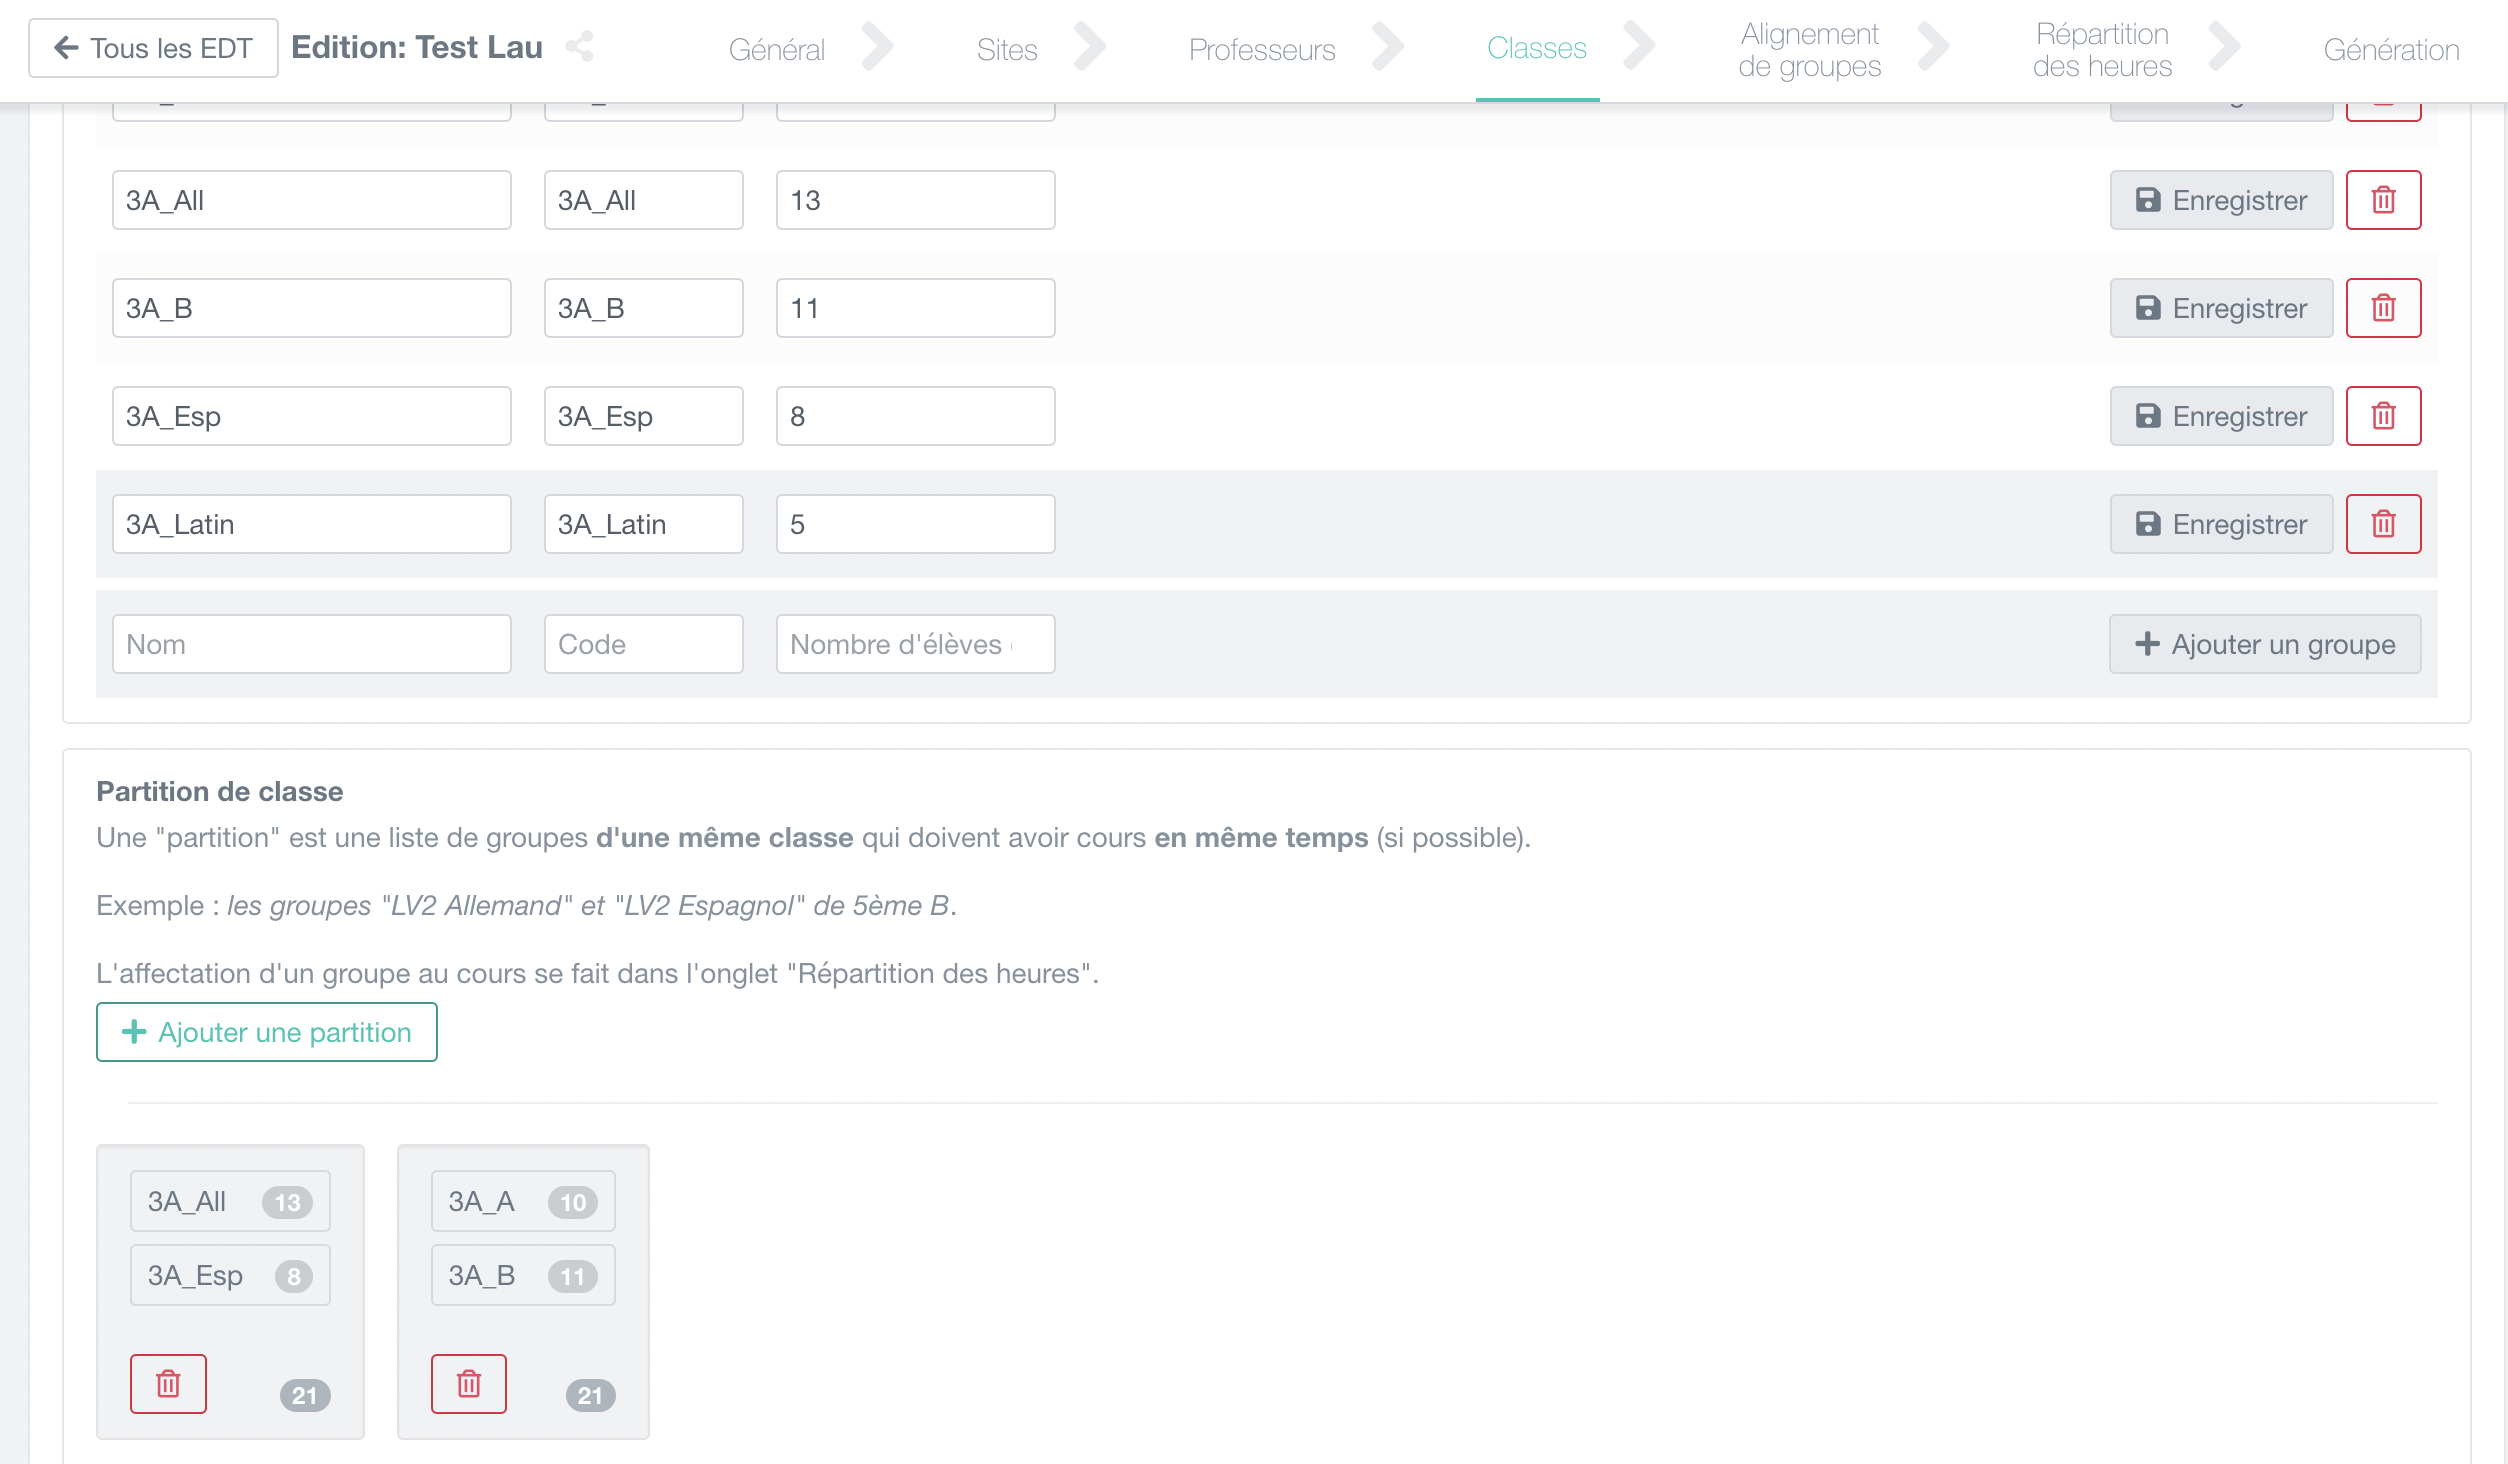Open the Alignement de groupes tab
This screenshot has width=2508, height=1464.
[x=1809, y=49]
